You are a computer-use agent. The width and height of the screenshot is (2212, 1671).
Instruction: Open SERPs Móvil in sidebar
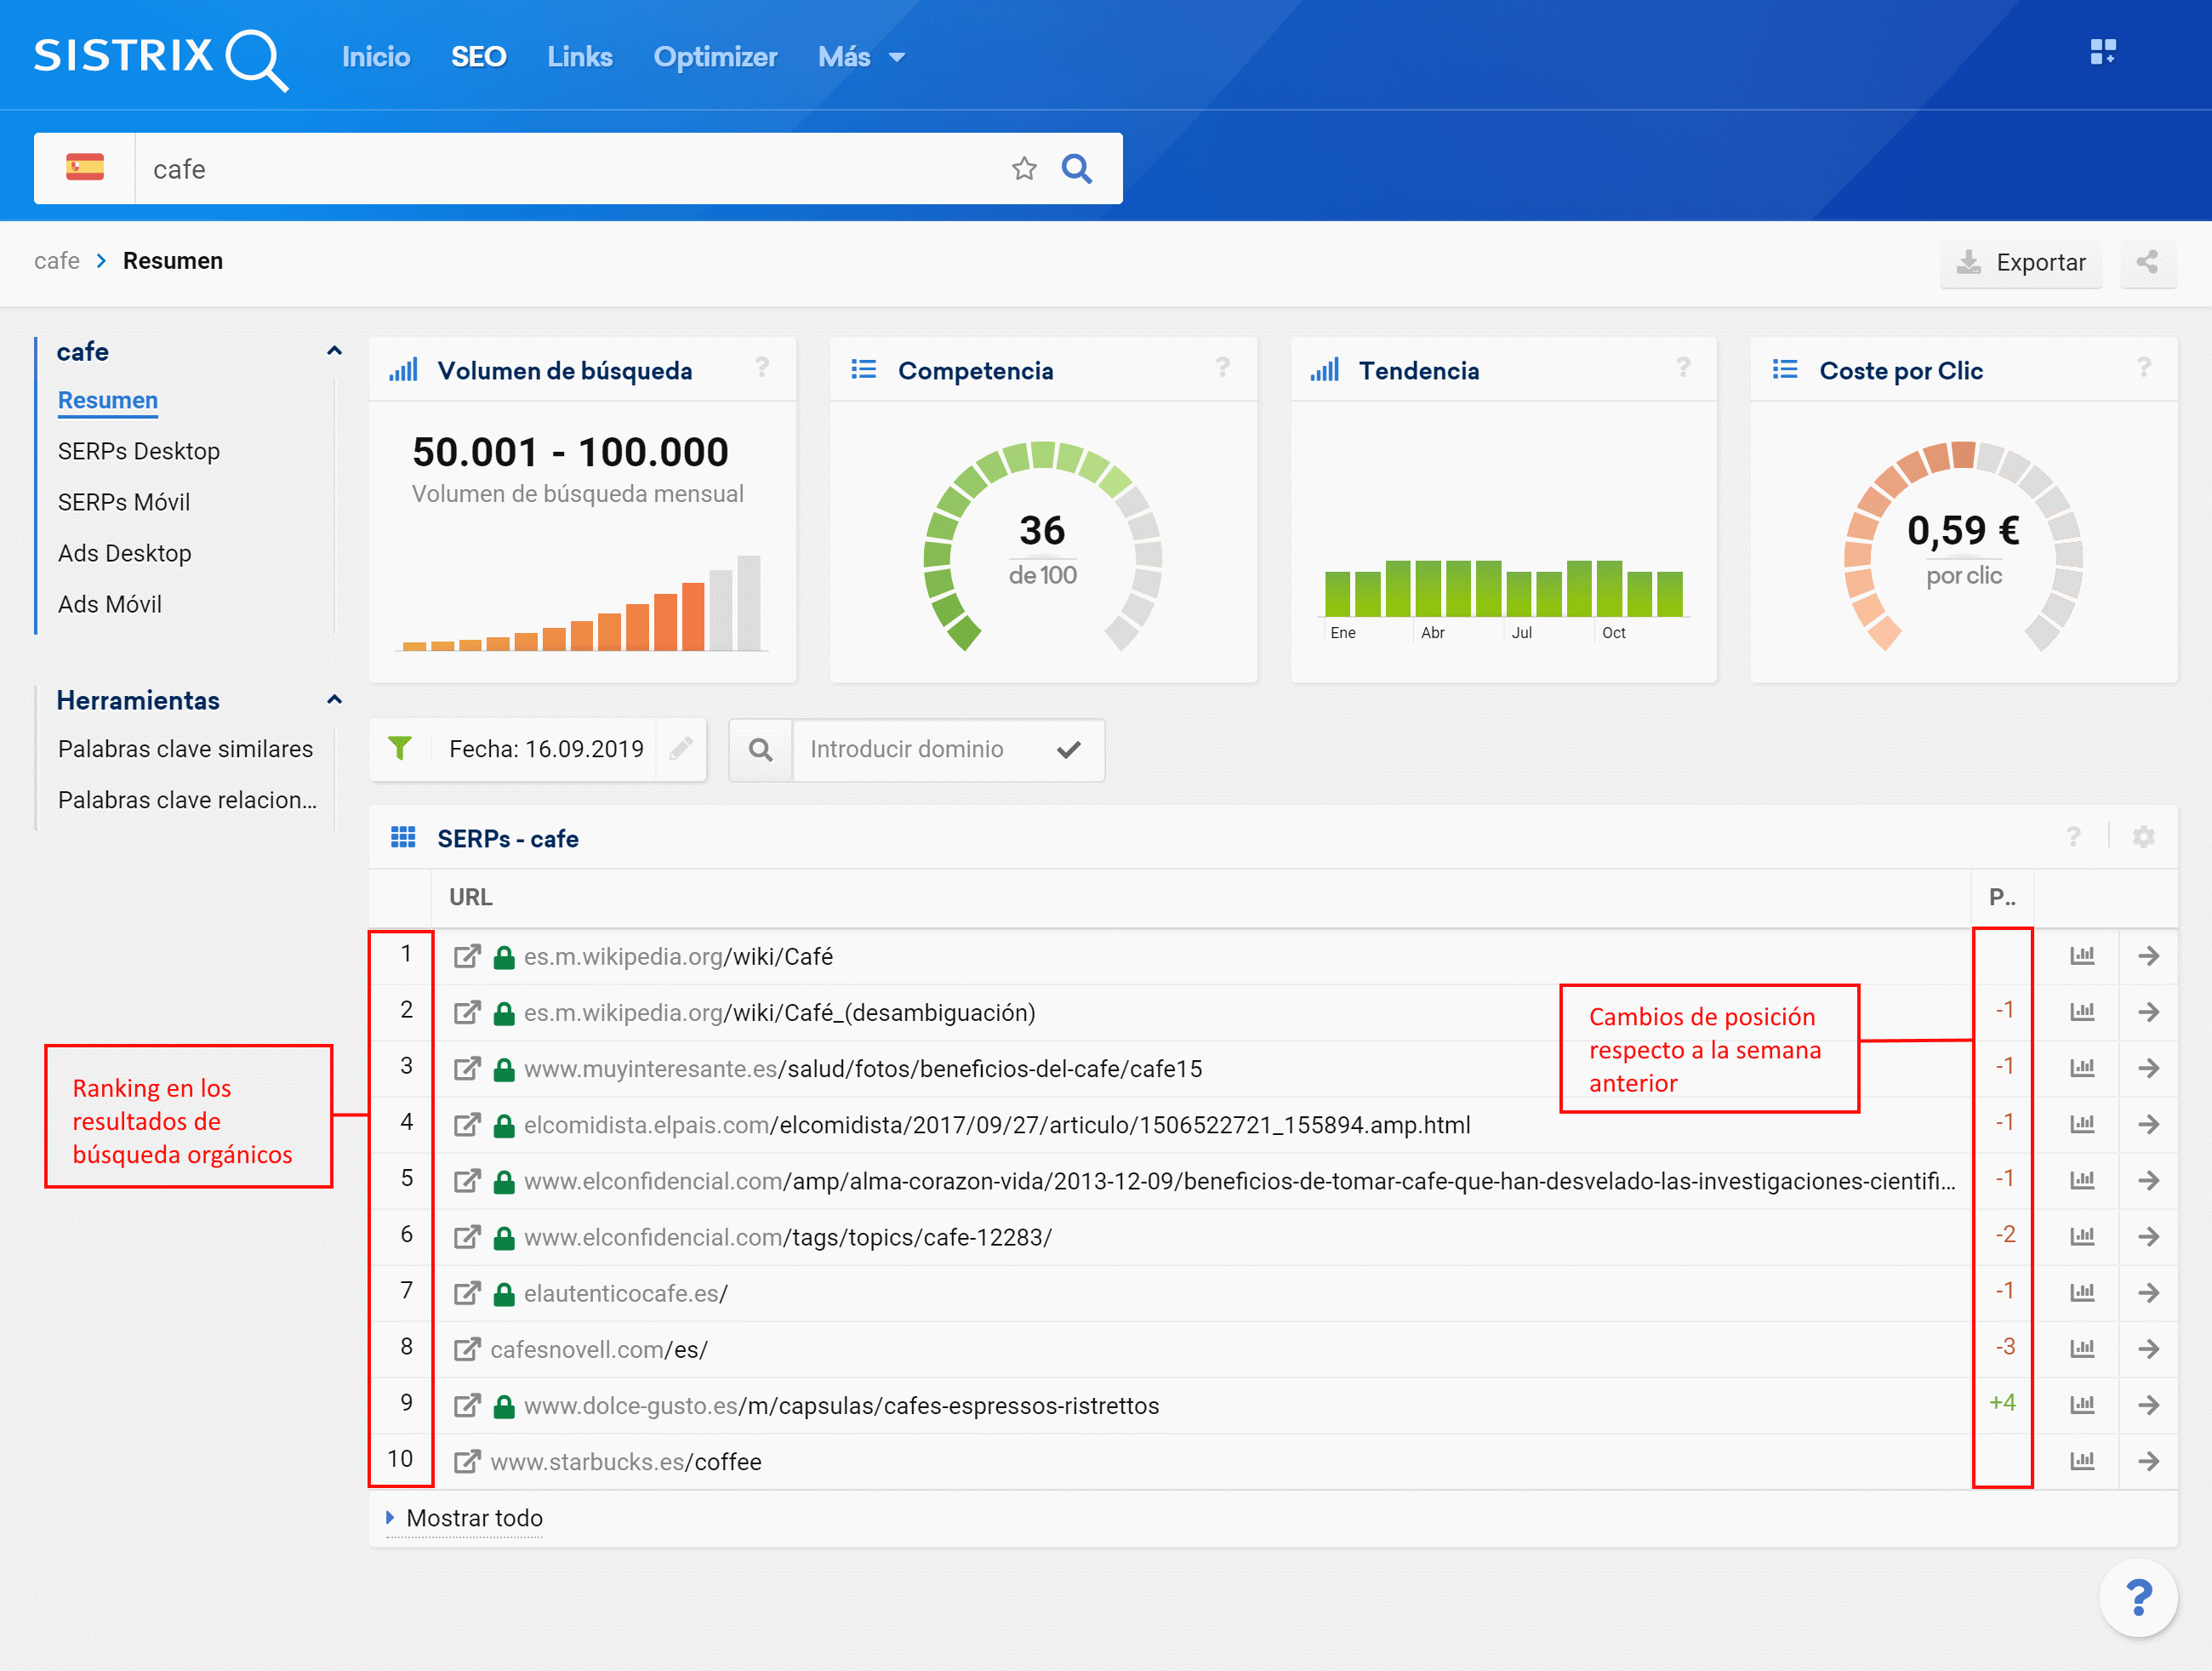124,502
